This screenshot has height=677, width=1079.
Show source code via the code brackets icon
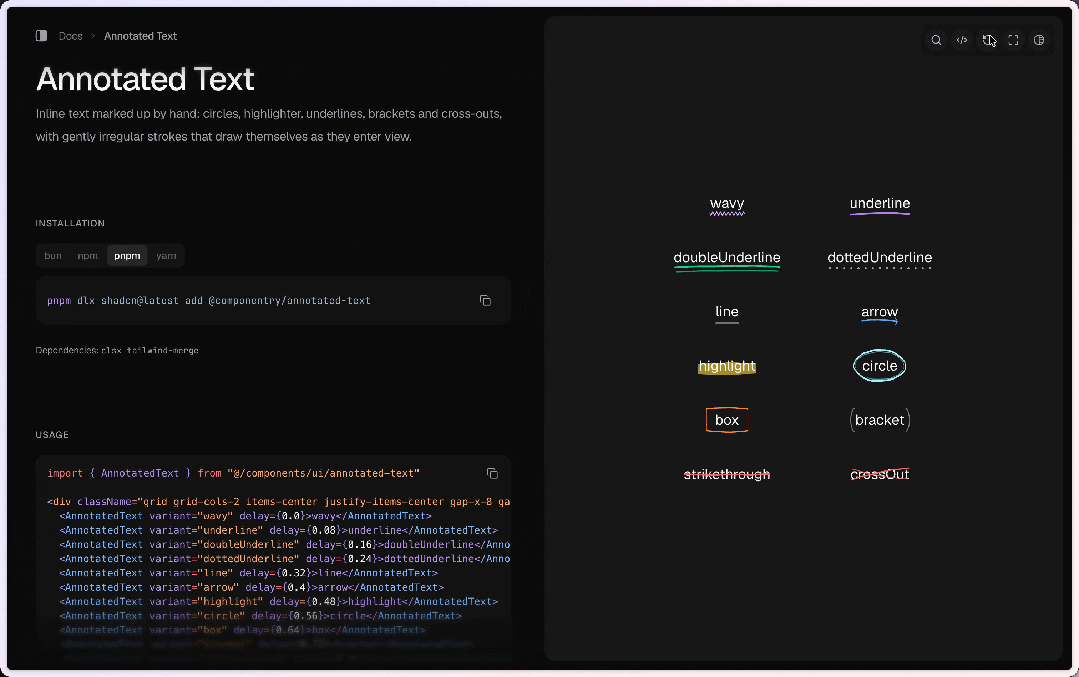962,40
